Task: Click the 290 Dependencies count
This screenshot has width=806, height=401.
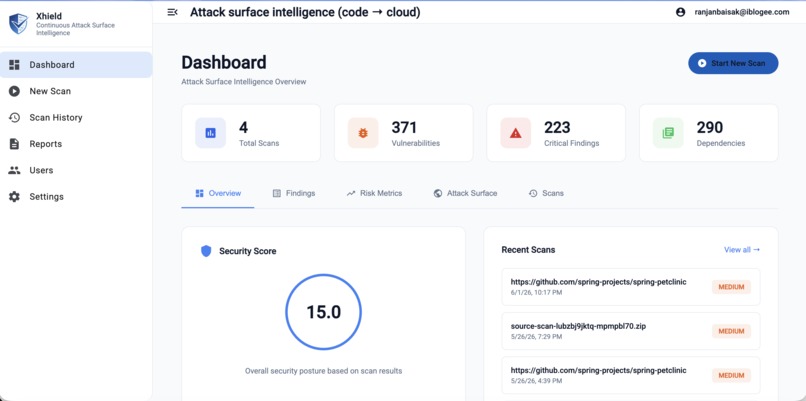Action: pyautogui.click(x=710, y=127)
